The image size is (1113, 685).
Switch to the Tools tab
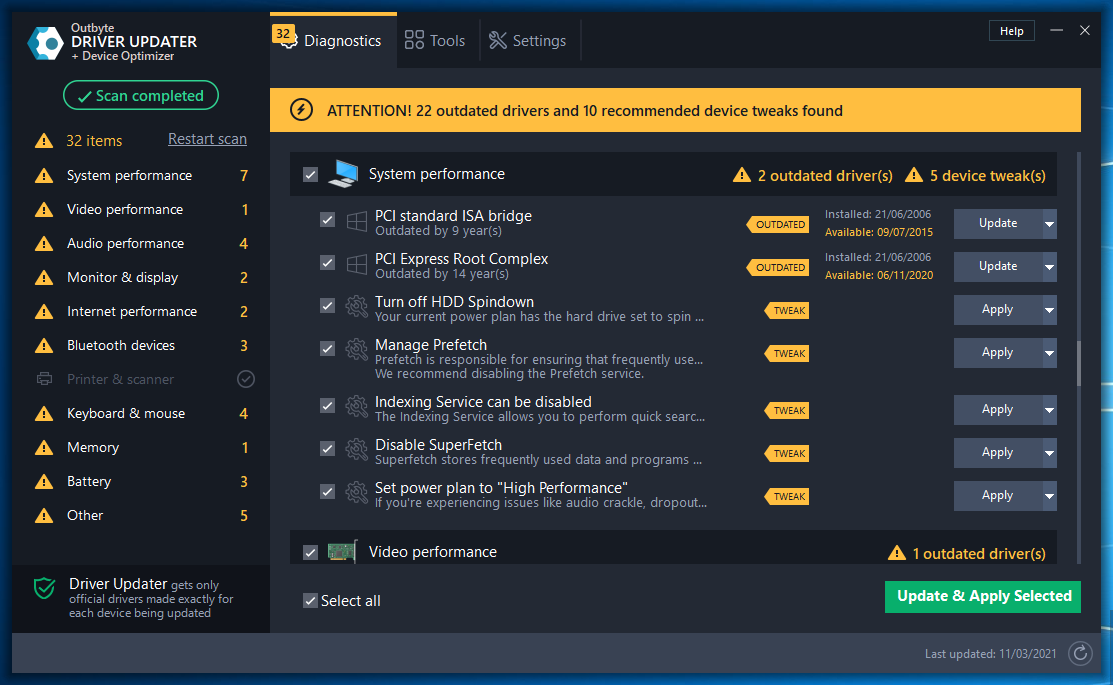pyautogui.click(x=435, y=41)
